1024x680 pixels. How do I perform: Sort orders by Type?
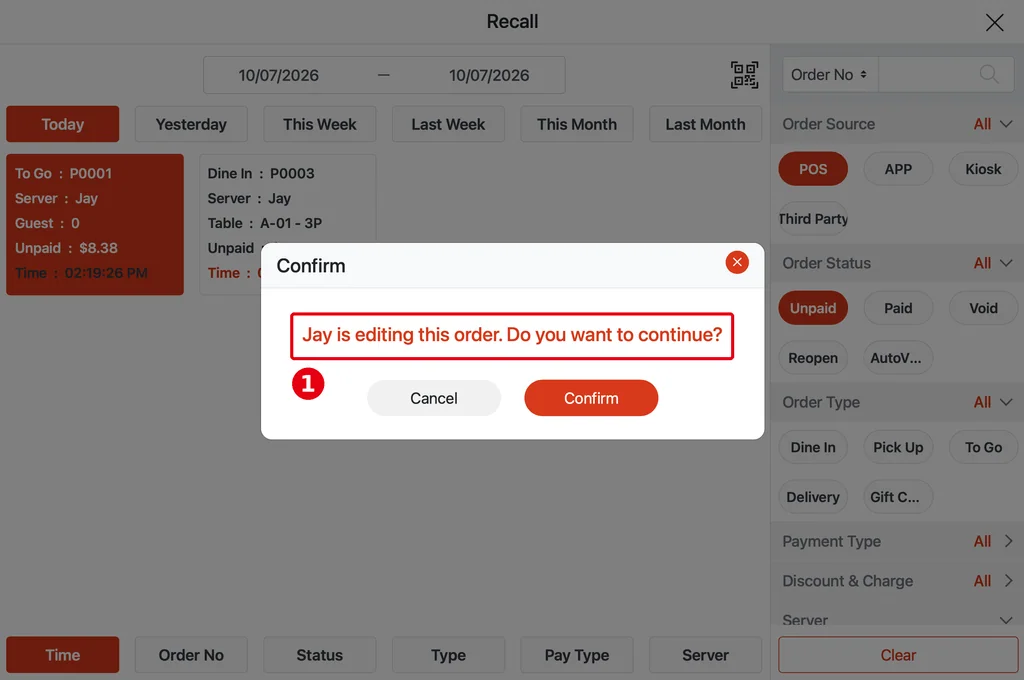(x=448, y=655)
